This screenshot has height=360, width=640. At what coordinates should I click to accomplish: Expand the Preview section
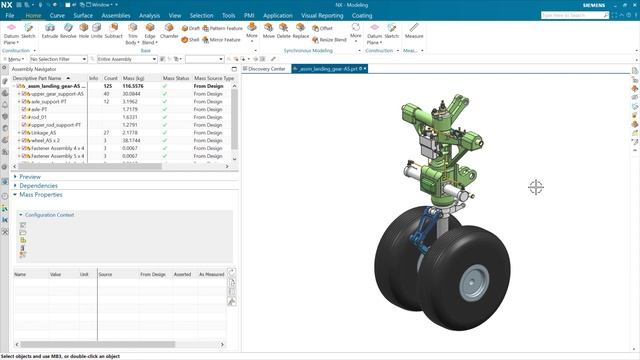tap(16, 177)
